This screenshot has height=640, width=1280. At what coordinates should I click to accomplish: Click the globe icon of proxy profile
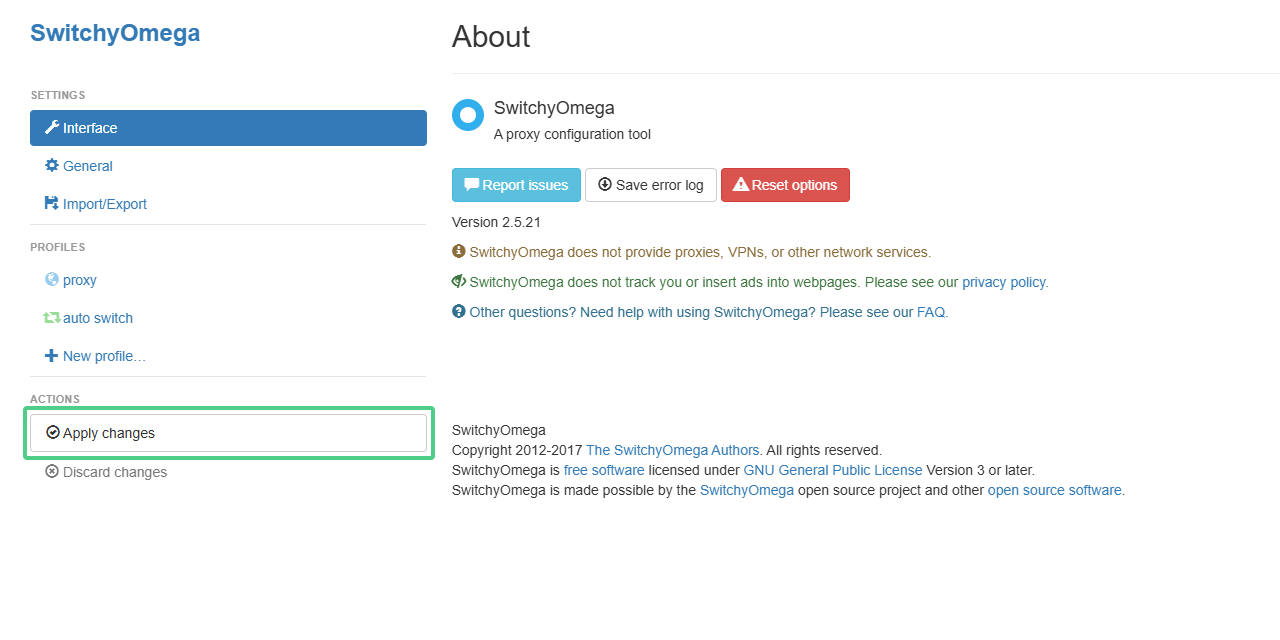coord(52,280)
